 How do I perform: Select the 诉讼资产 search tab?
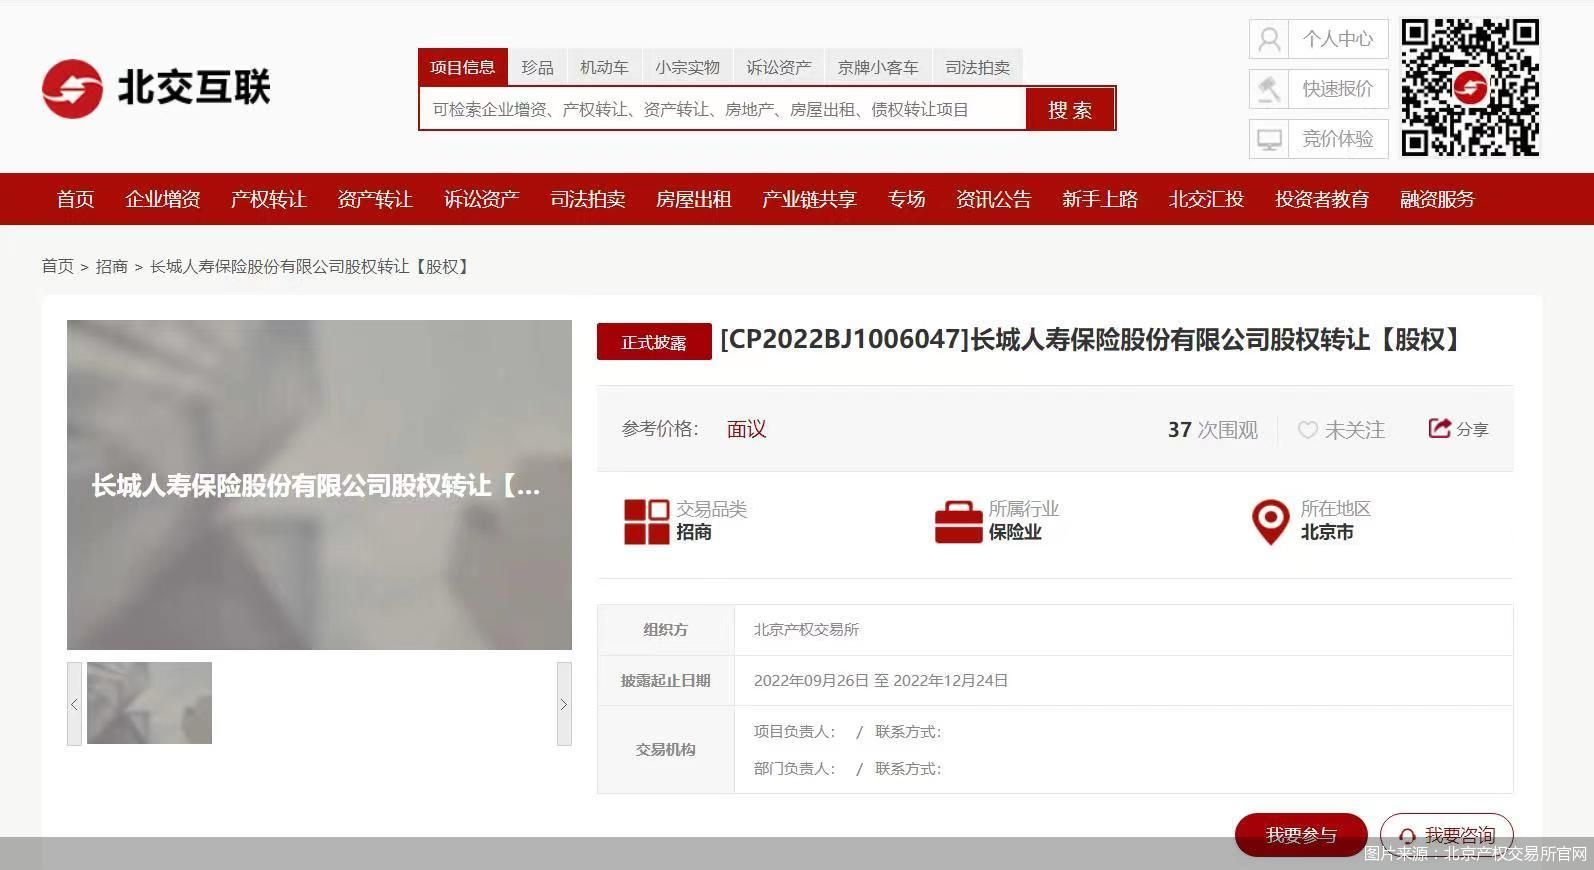click(778, 67)
